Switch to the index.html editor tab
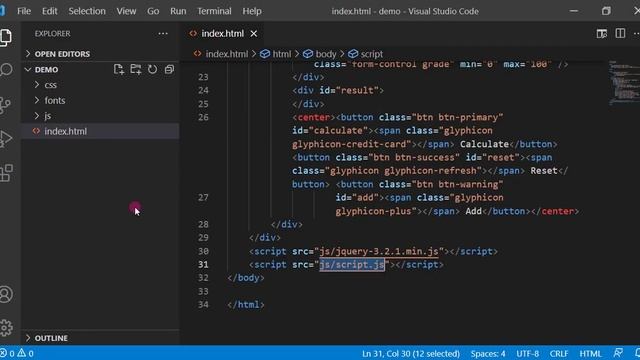 tap(222, 33)
